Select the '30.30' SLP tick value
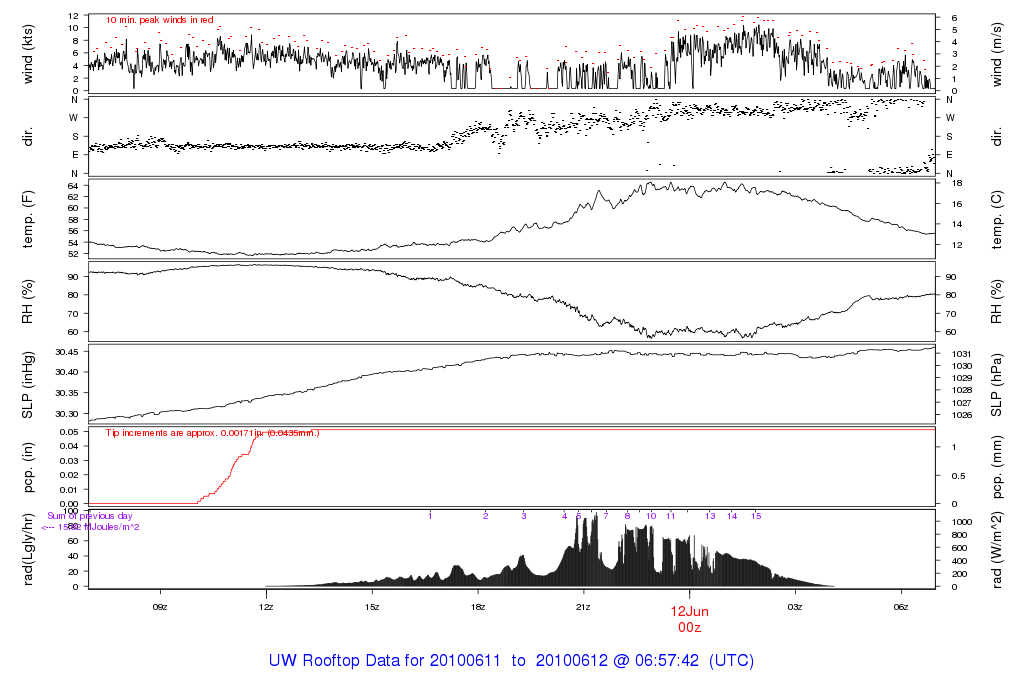The image size is (1024, 700). click(x=67, y=414)
